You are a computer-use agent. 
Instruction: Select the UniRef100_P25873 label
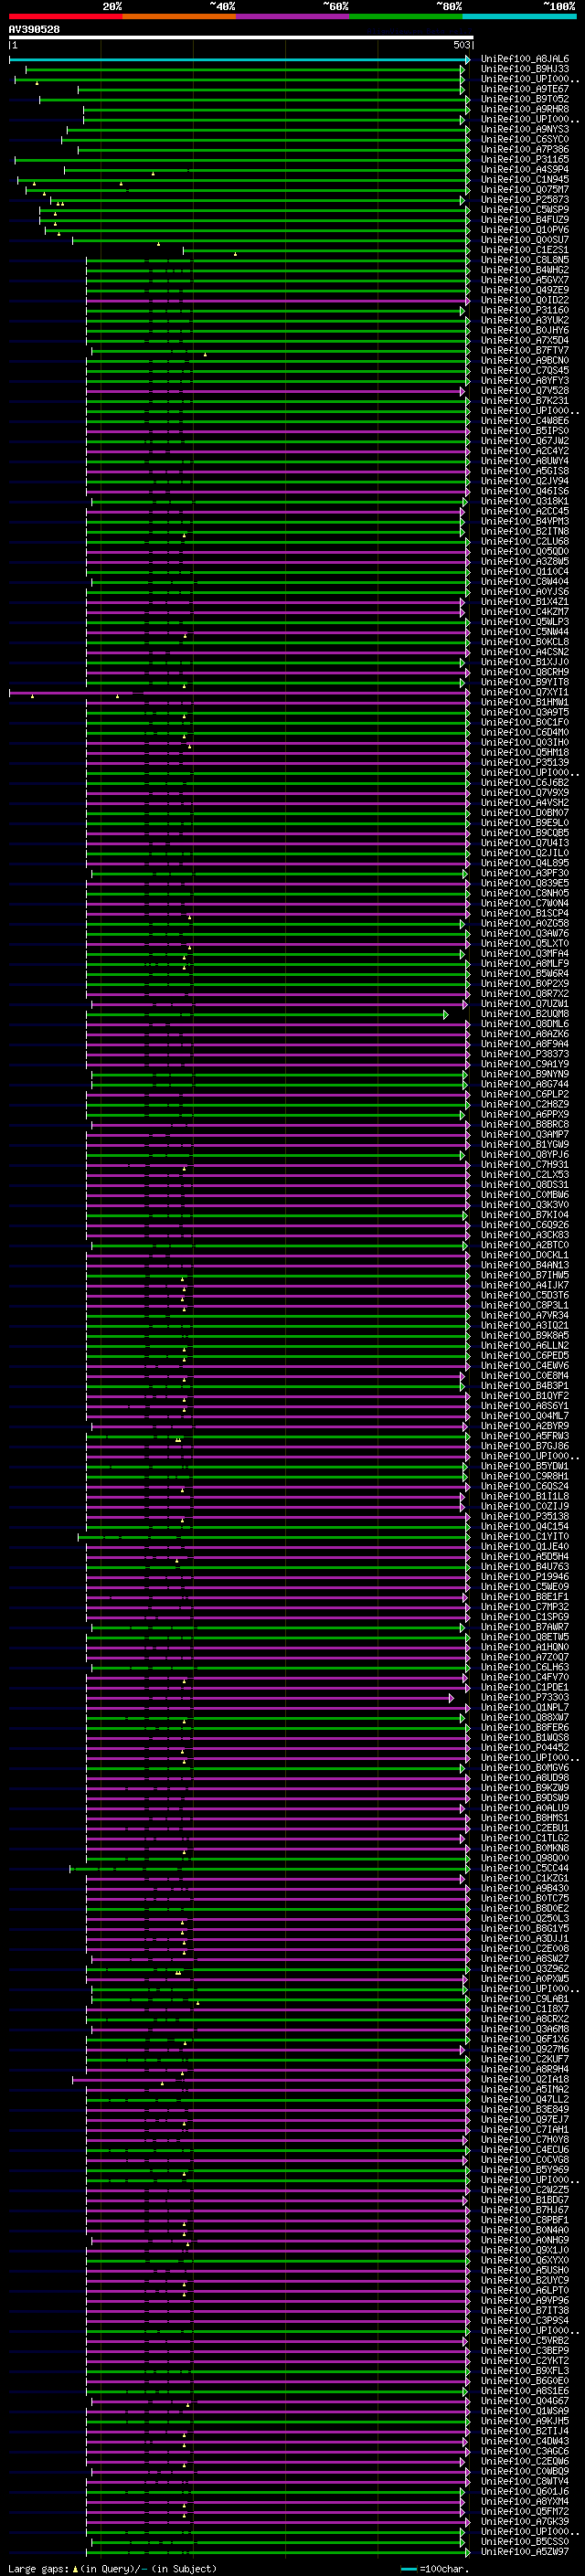pos(525,199)
